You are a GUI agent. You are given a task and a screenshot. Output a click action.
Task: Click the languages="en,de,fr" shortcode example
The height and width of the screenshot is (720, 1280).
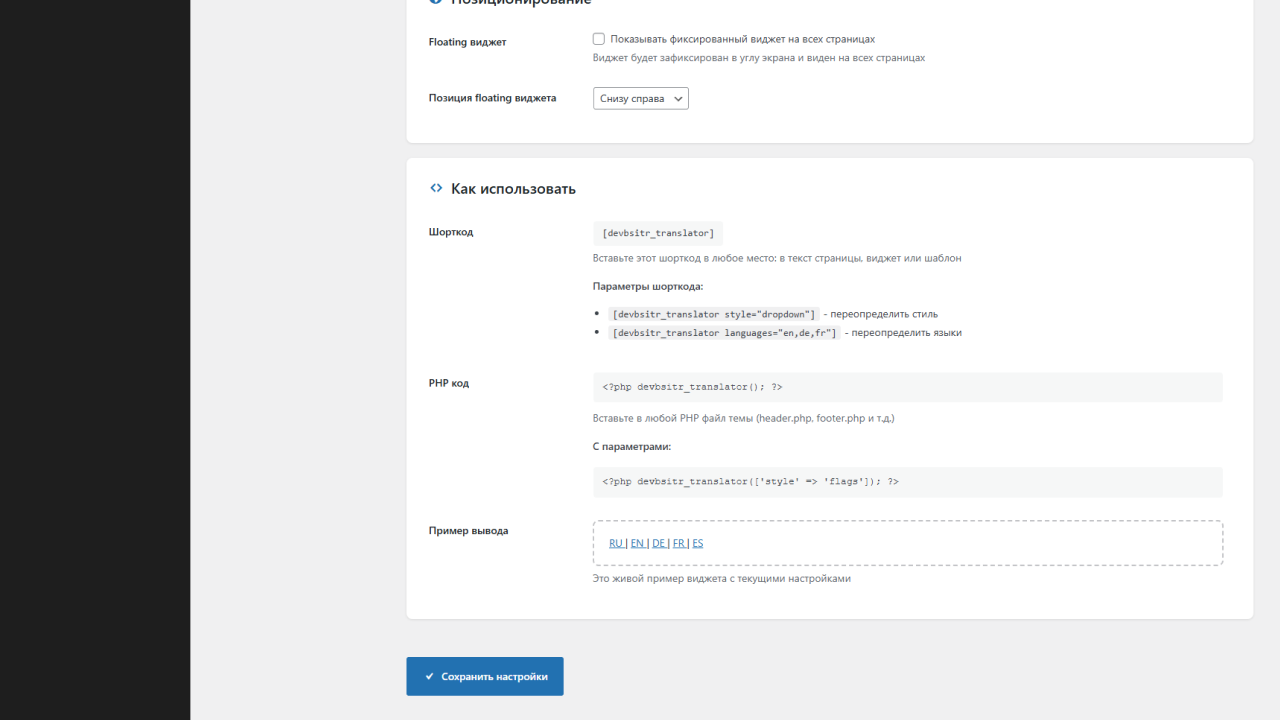[724, 333]
